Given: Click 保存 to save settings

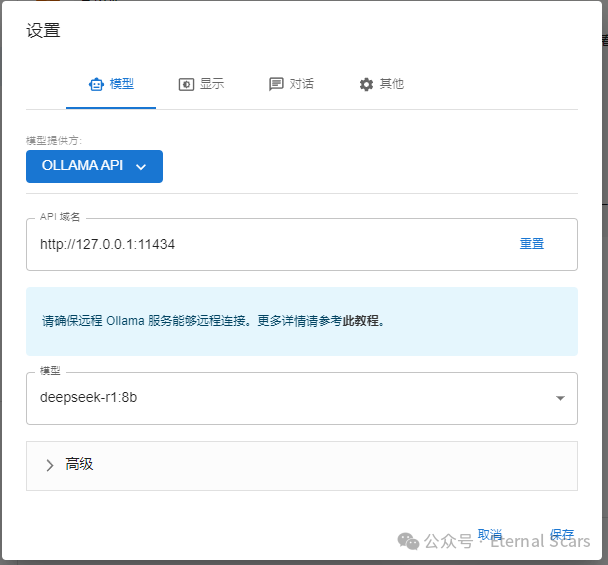Looking at the screenshot, I should coord(562,535).
